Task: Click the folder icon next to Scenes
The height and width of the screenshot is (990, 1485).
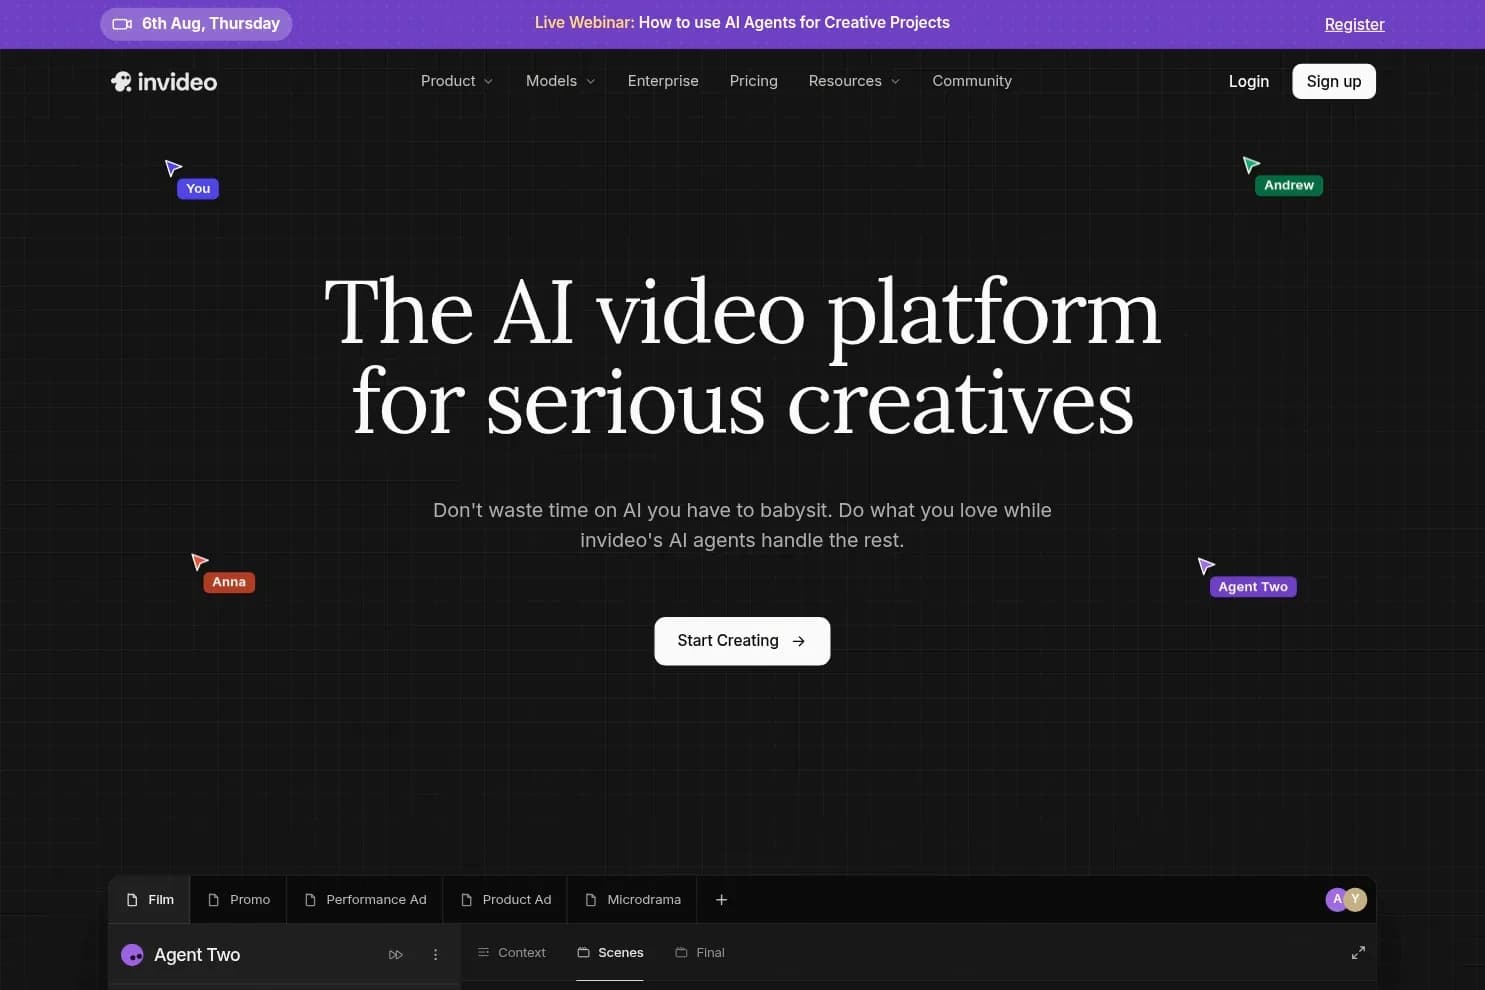Action: click(583, 953)
